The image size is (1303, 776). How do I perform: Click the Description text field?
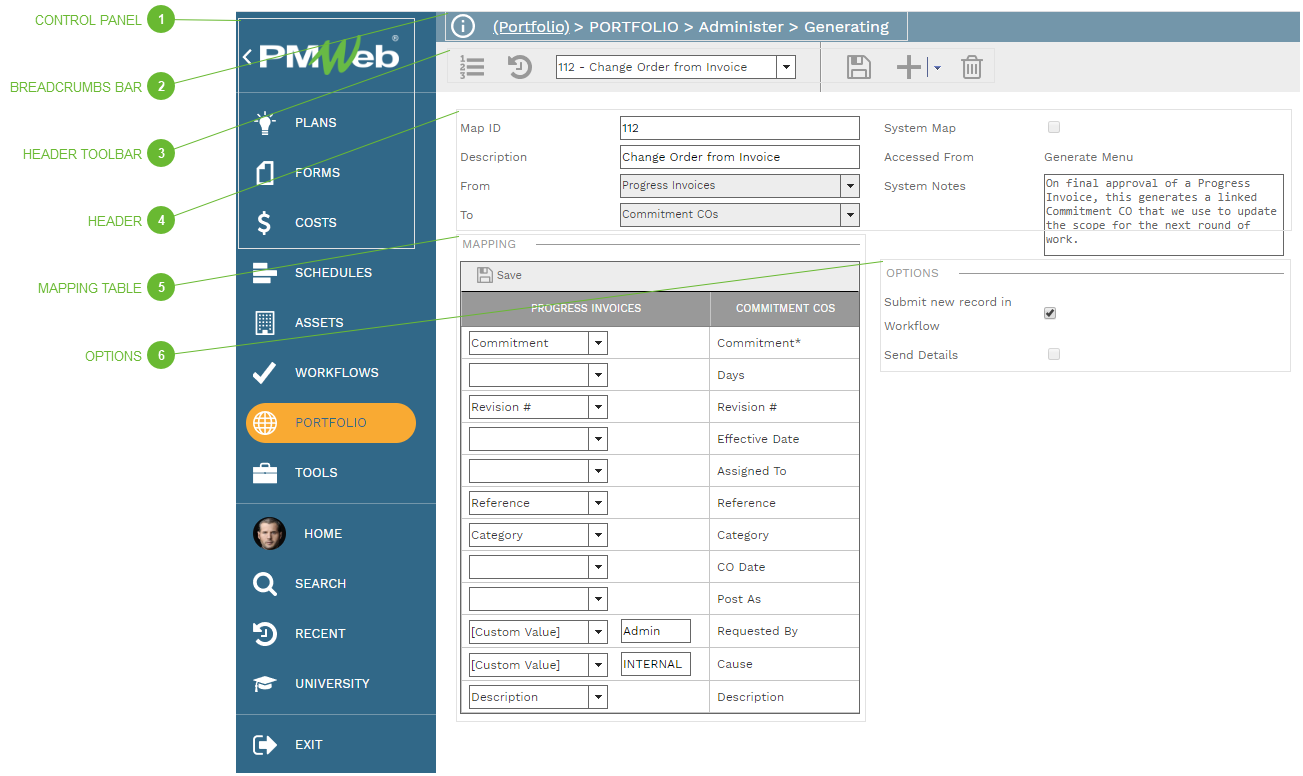point(739,157)
